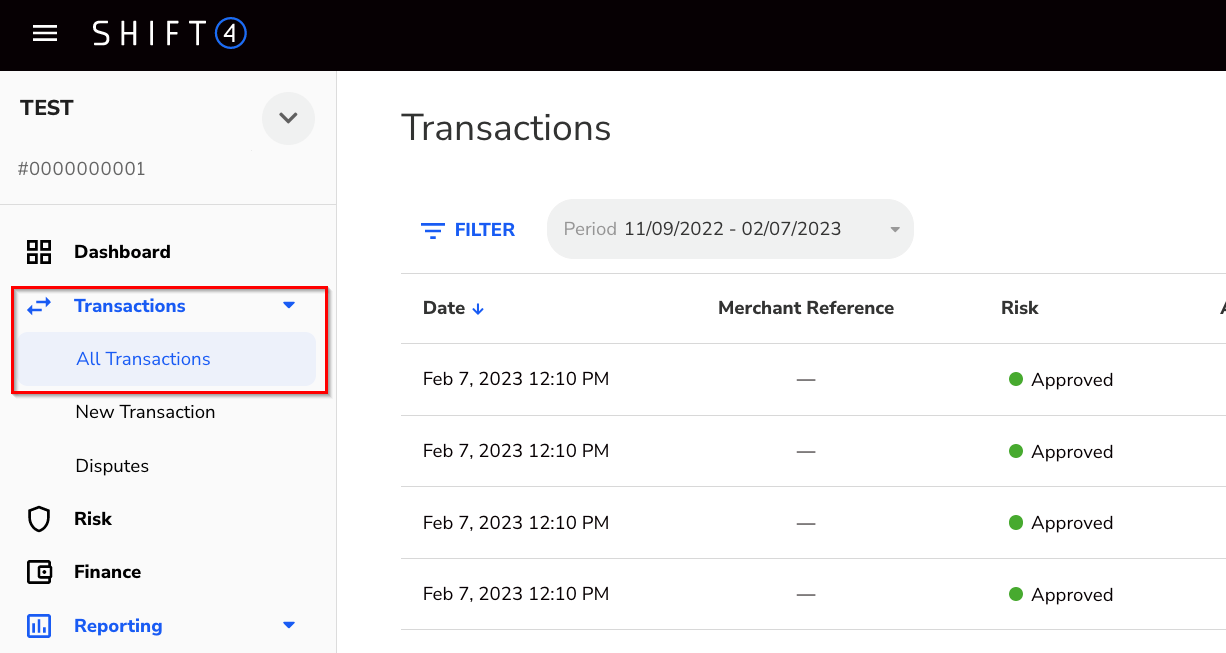Select the Dashboard grid icon
1226x653 pixels.
[x=39, y=252]
